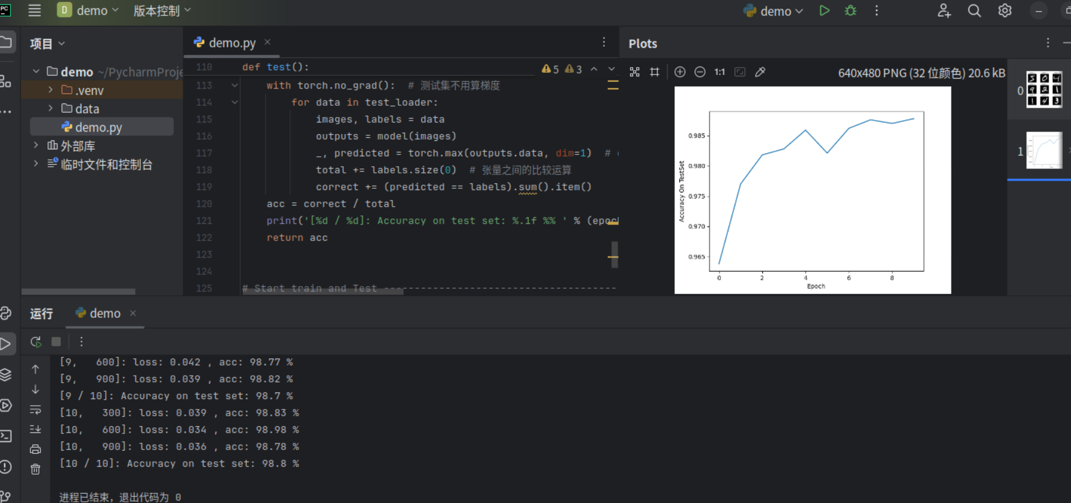Open the Python packages layers icon
Image resolution: width=1071 pixels, height=503 pixels.
(5, 375)
